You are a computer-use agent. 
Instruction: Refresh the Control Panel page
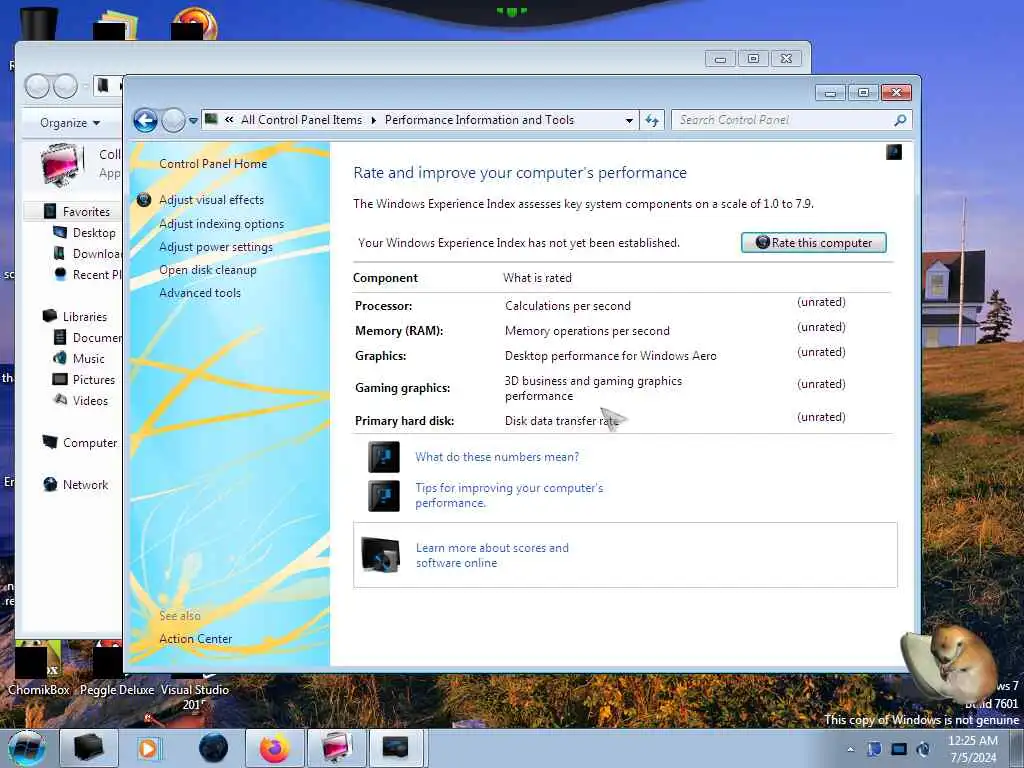[x=652, y=120]
